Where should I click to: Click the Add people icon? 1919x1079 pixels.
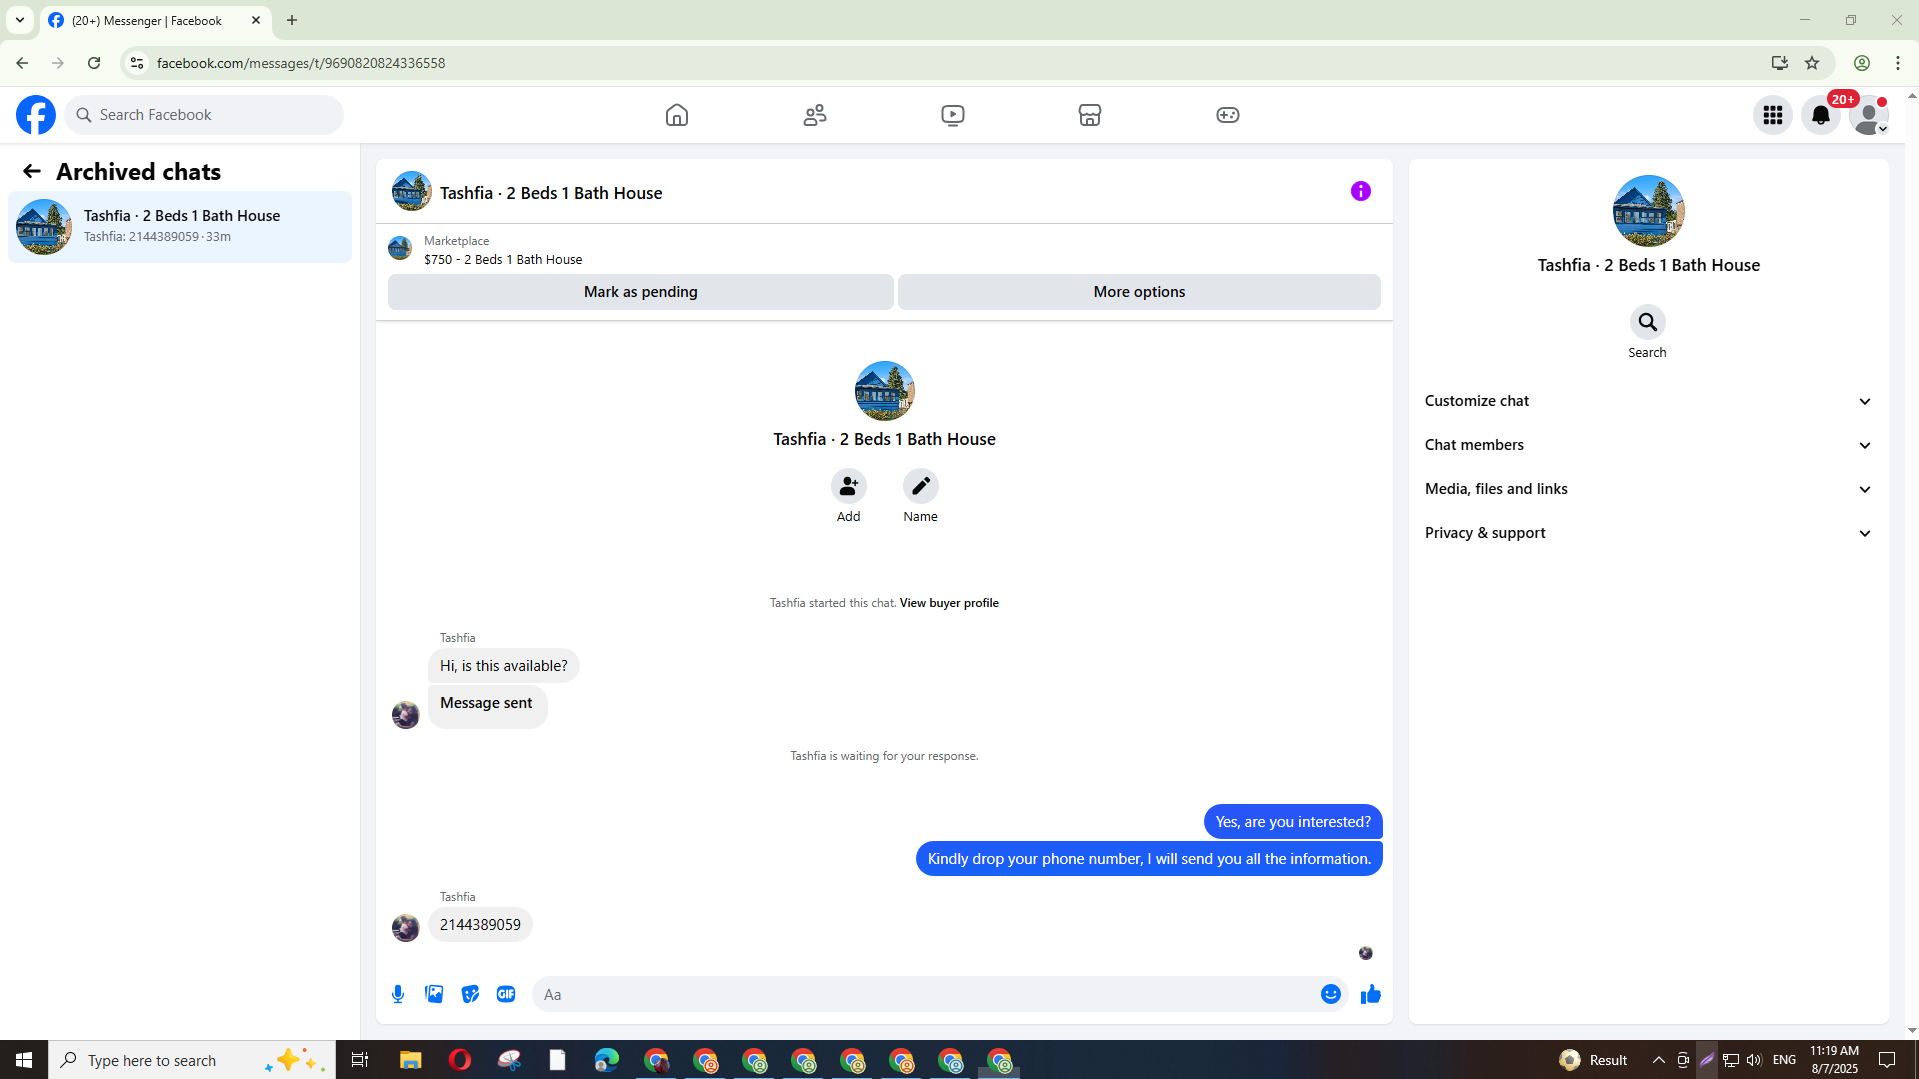point(849,486)
